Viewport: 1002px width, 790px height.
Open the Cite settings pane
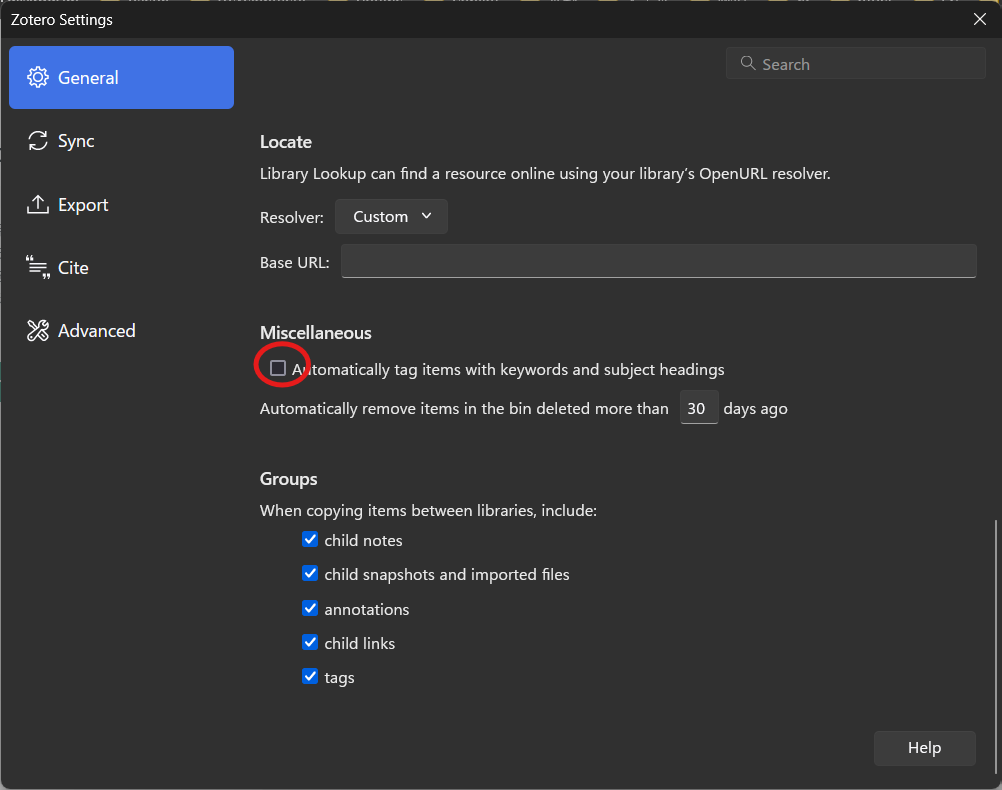pos(121,267)
